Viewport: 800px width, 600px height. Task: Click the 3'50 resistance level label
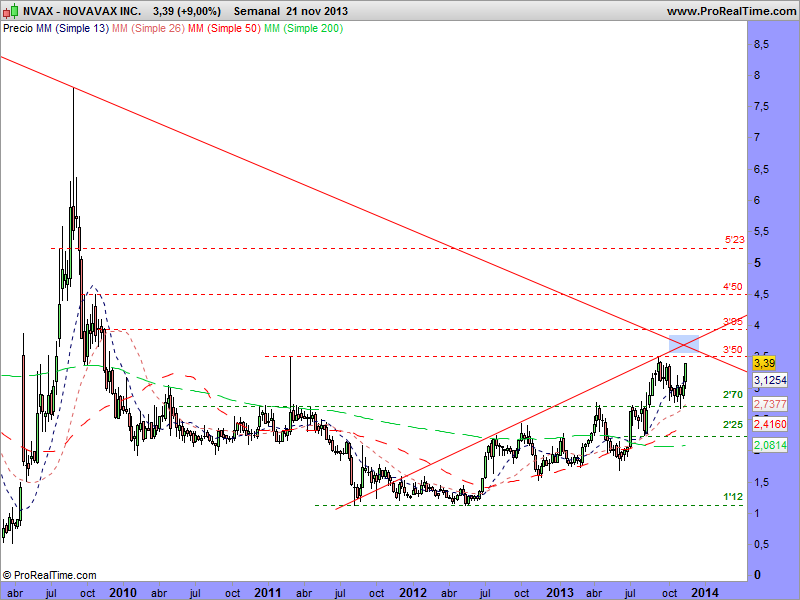tap(733, 349)
